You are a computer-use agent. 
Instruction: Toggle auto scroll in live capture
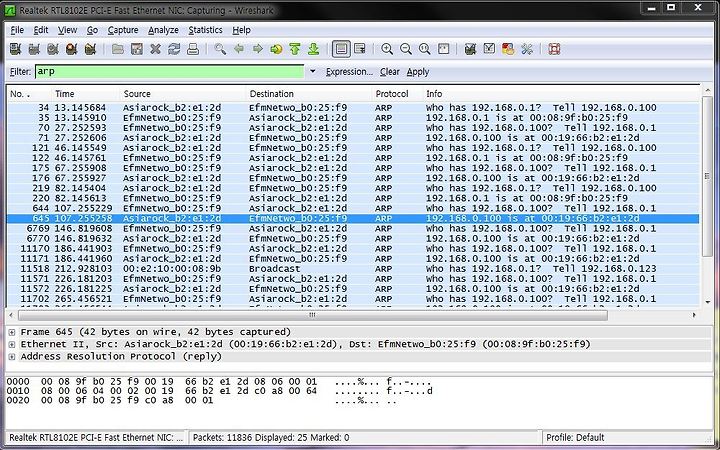(360, 49)
